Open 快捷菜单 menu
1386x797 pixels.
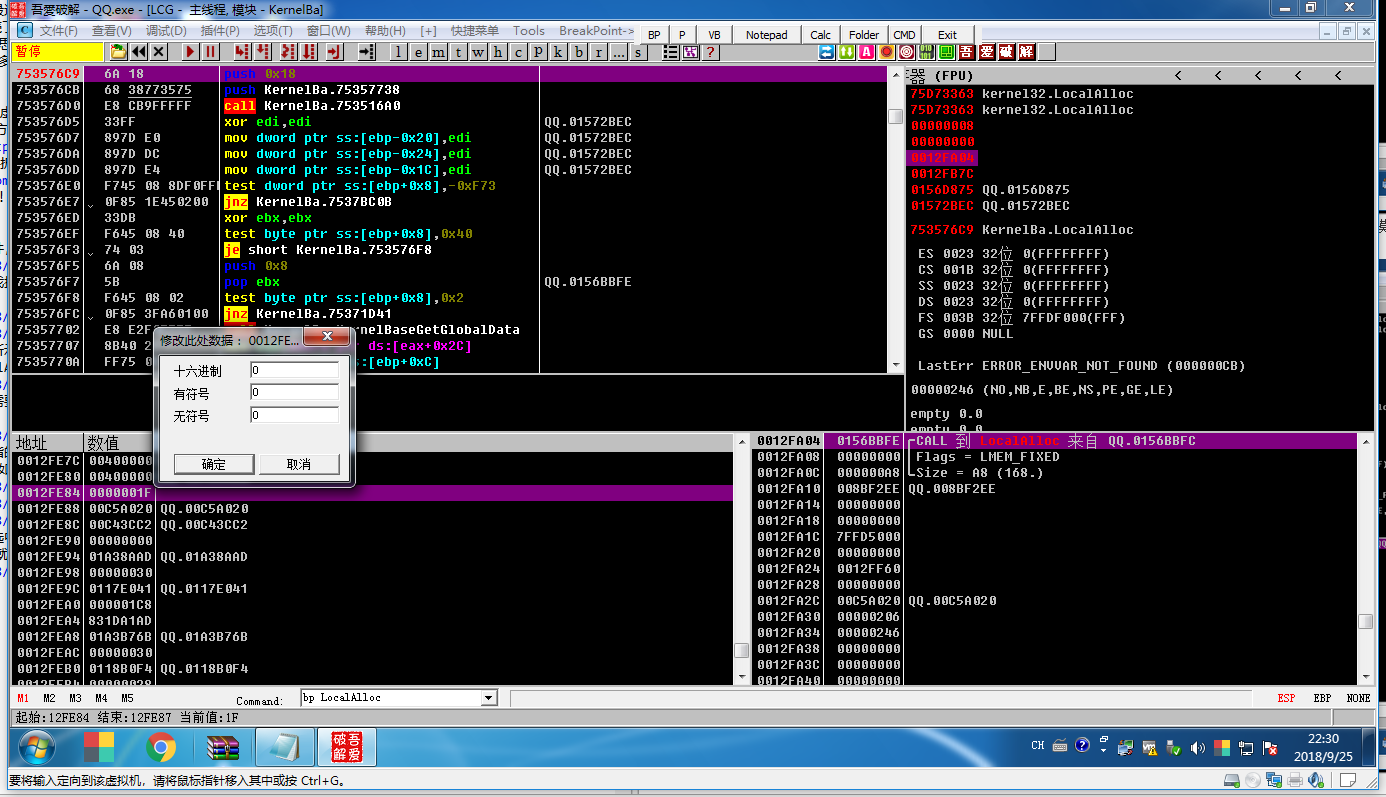click(475, 31)
